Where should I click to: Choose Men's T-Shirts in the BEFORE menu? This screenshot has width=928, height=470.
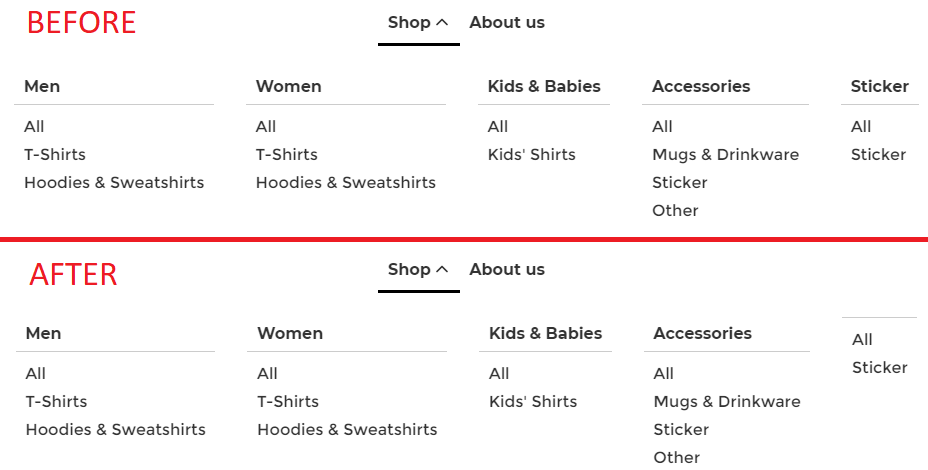tap(55, 155)
